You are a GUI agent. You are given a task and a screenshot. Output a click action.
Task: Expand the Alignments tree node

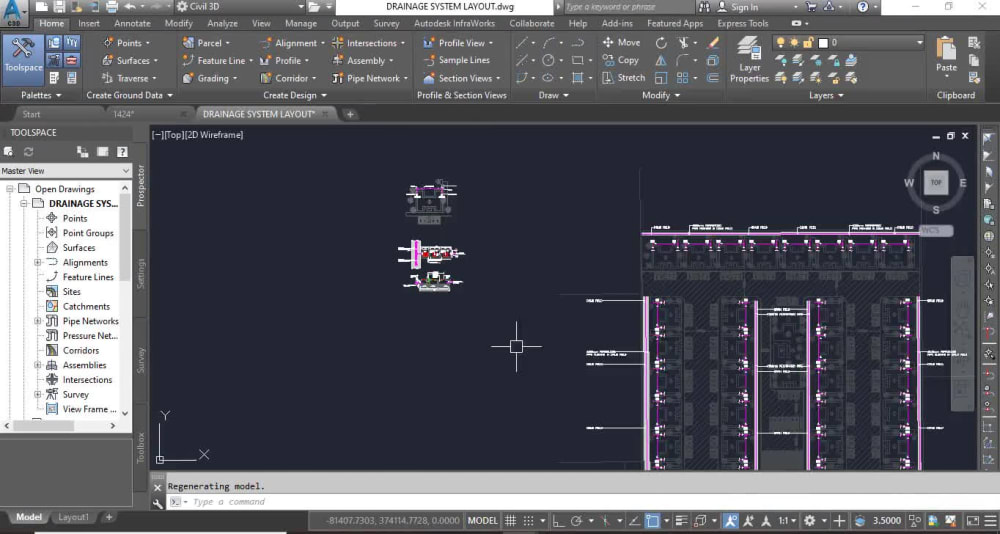[38, 263]
